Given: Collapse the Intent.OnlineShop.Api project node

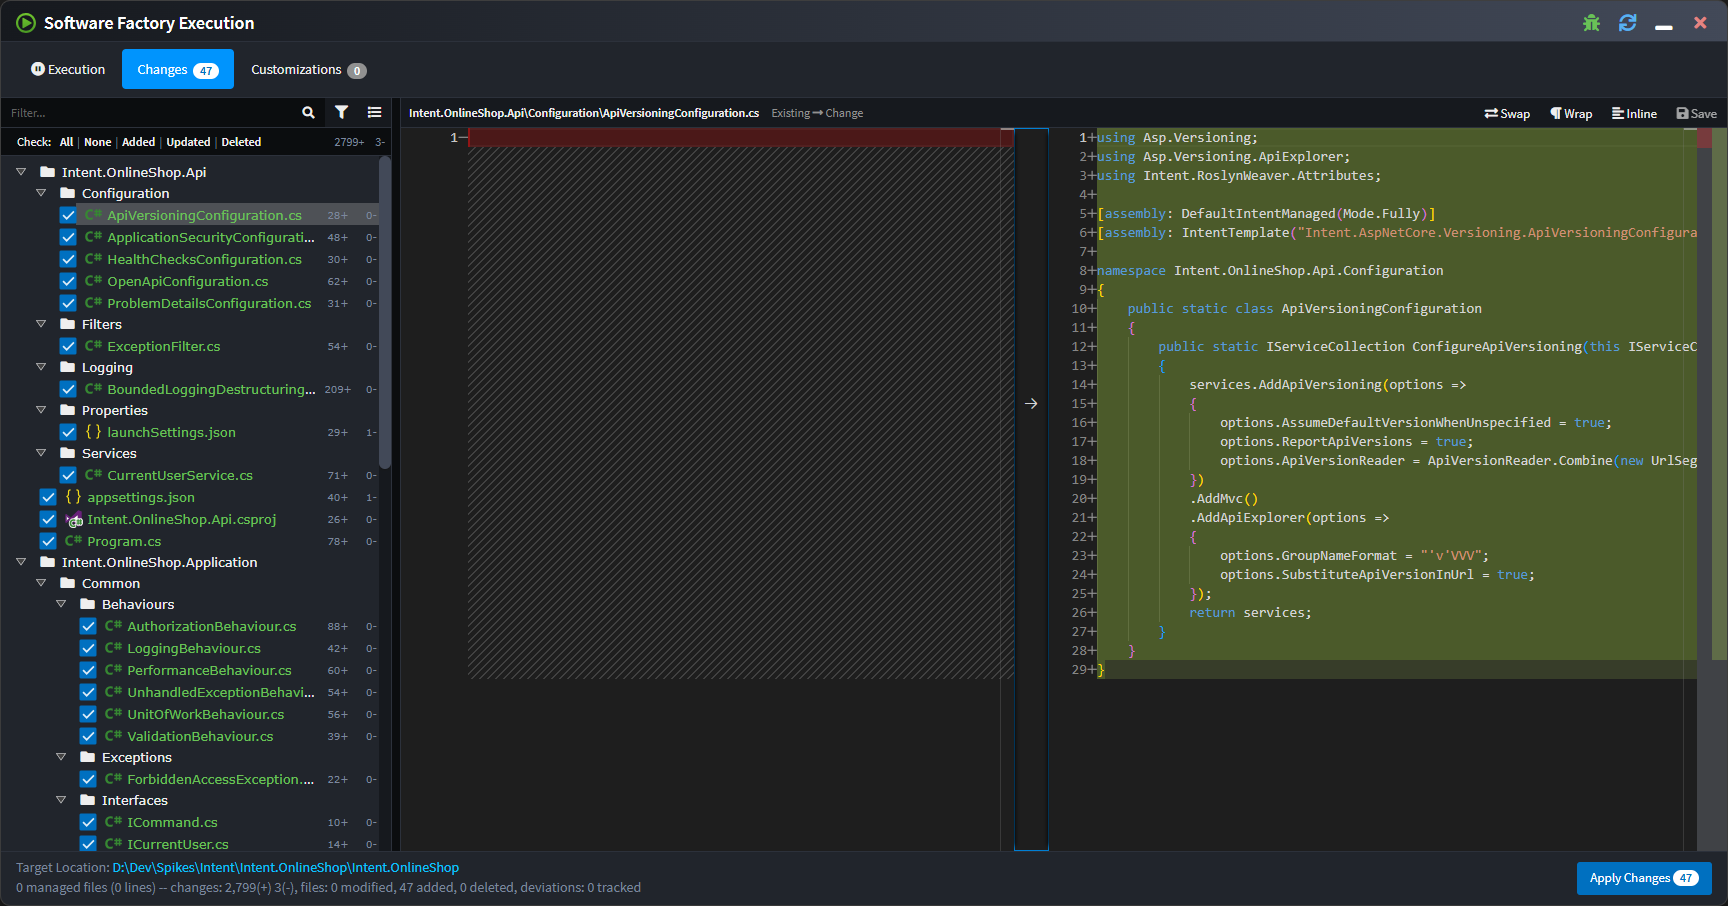Looking at the screenshot, I should point(21,172).
